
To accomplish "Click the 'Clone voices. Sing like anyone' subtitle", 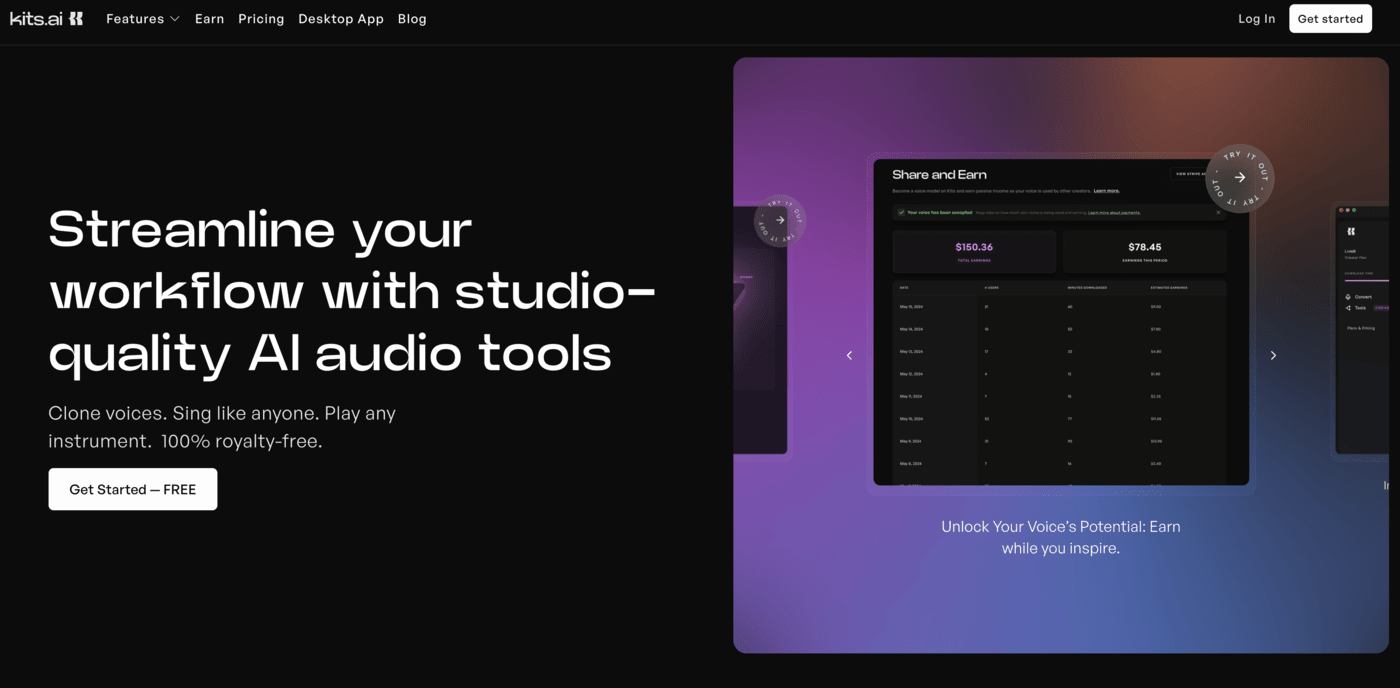I will click(222, 427).
